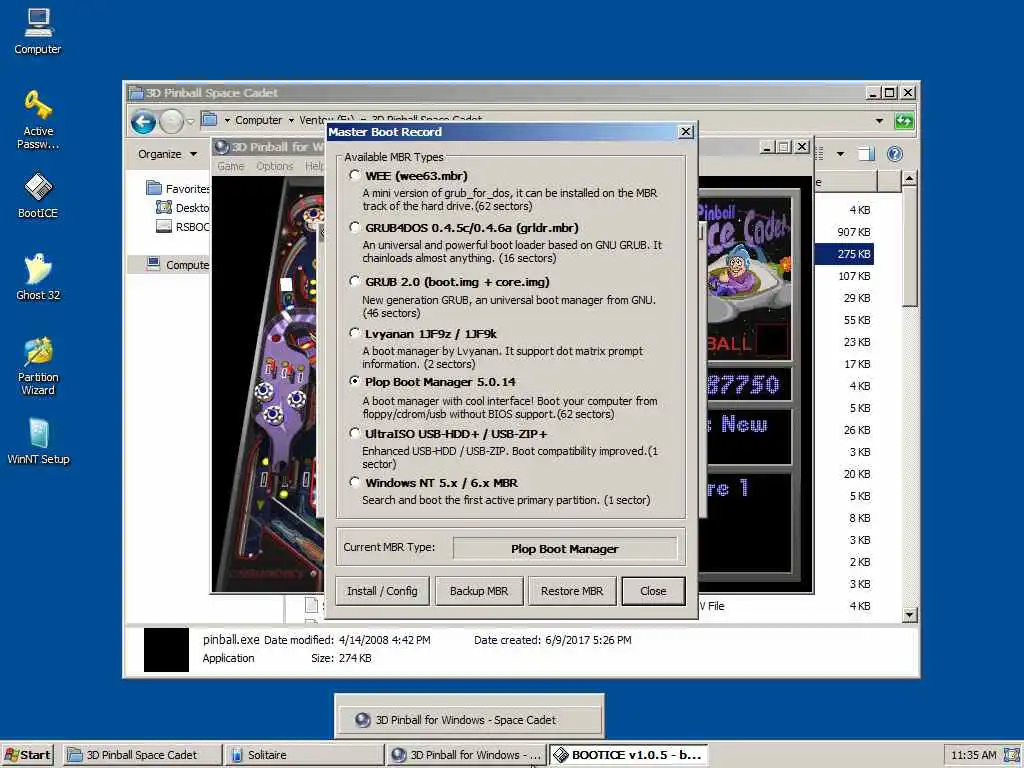The image size is (1024, 768).
Task: Select Plop Boot Manager 5.0.14 option
Action: (x=355, y=381)
